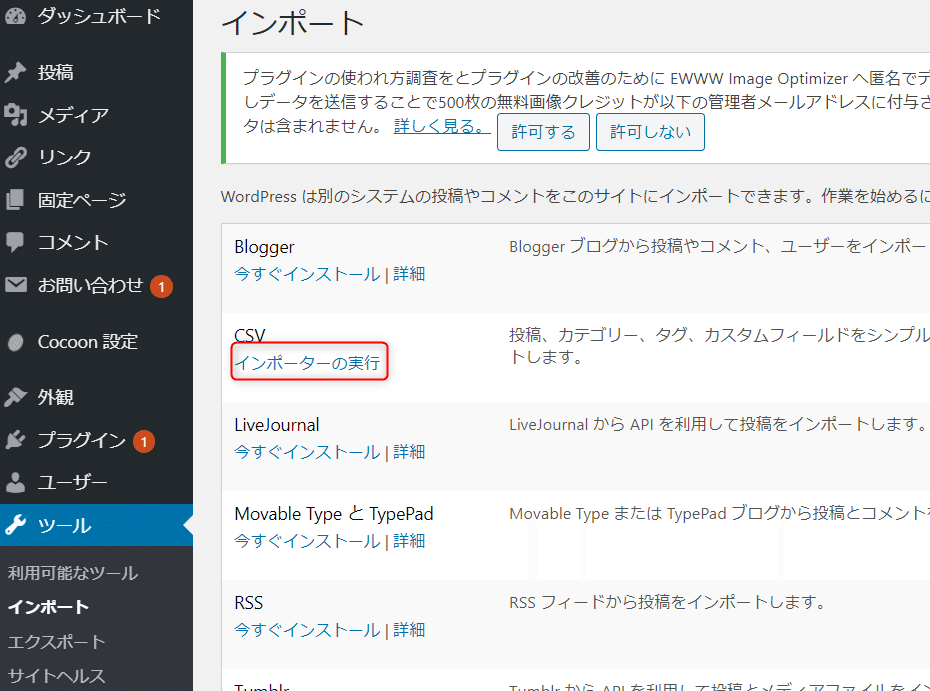The height and width of the screenshot is (691, 930).
Task: Click the 許可する button
Action: point(543,132)
